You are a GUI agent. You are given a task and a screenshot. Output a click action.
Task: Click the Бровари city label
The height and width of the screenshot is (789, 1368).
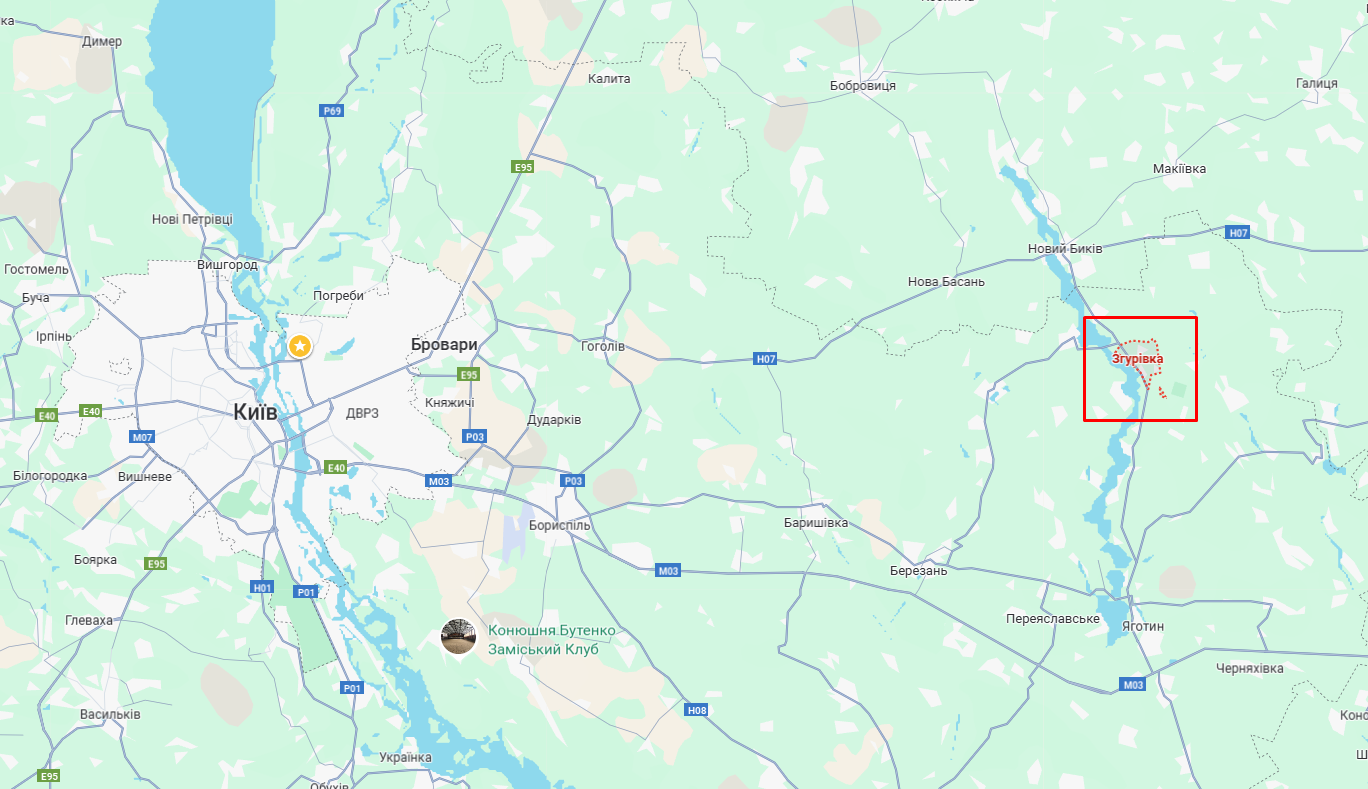(x=444, y=344)
